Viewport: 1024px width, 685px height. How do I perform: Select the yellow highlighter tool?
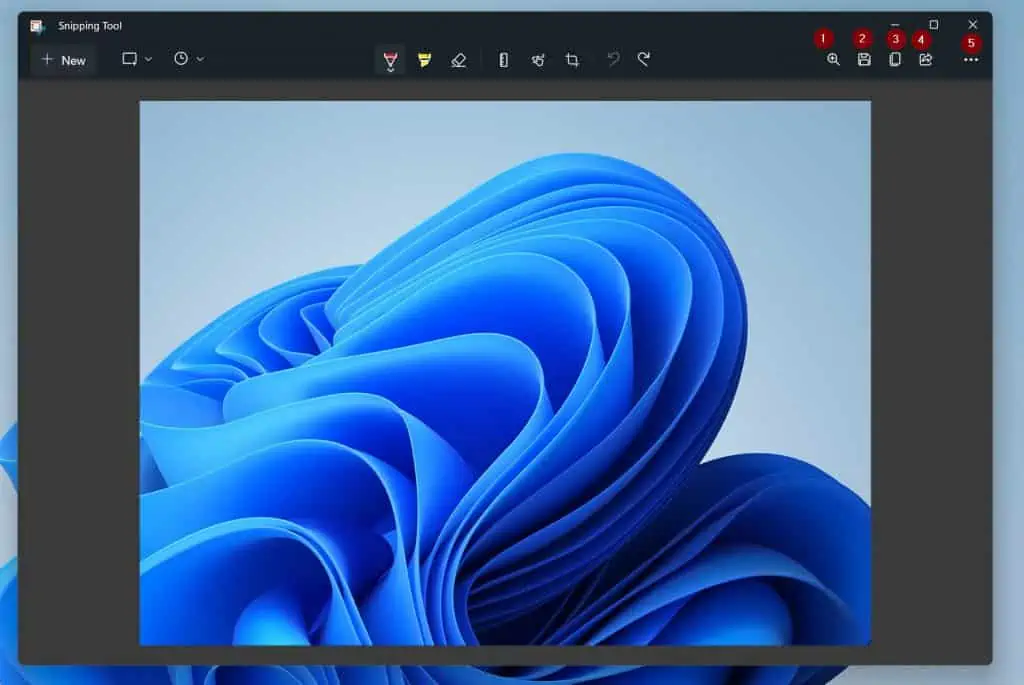[x=424, y=60]
